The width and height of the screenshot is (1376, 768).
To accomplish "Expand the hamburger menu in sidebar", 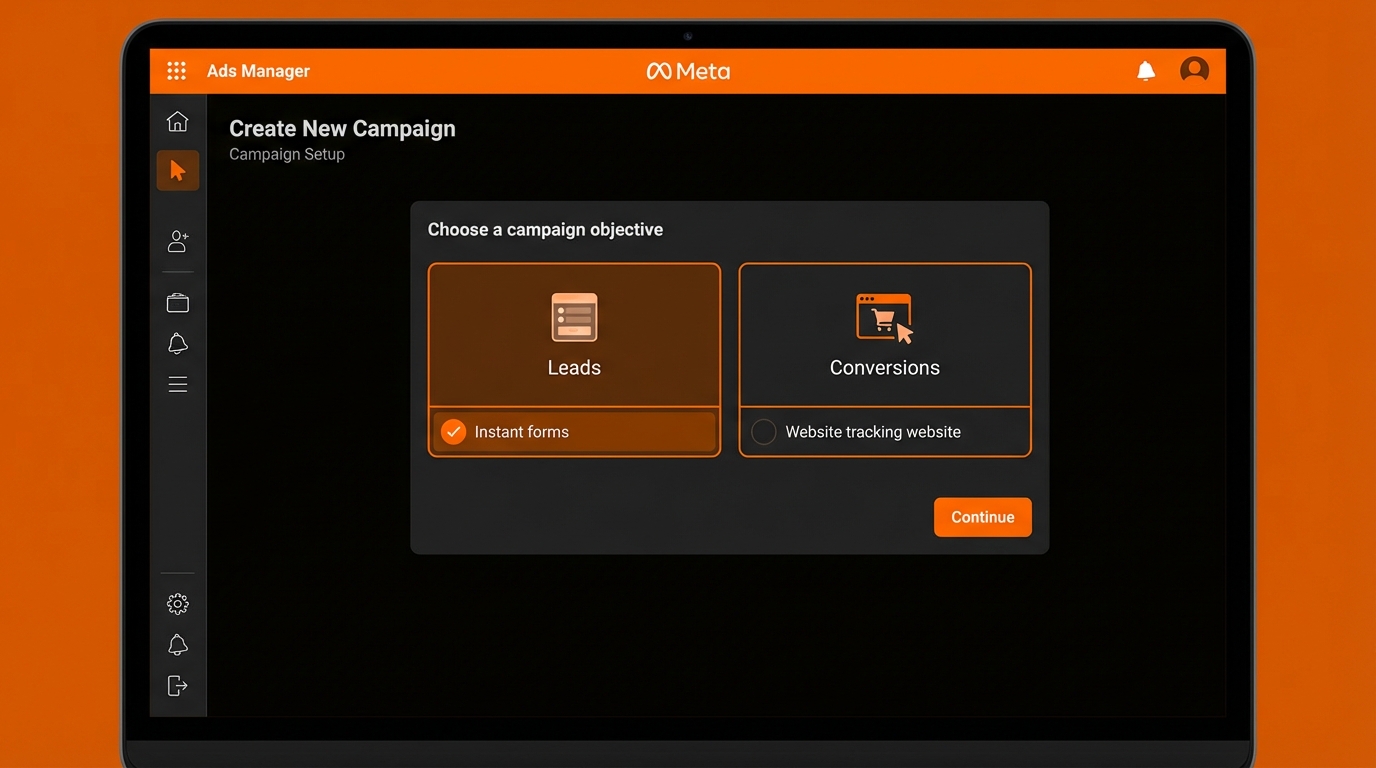I will pyautogui.click(x=178, y=385).
